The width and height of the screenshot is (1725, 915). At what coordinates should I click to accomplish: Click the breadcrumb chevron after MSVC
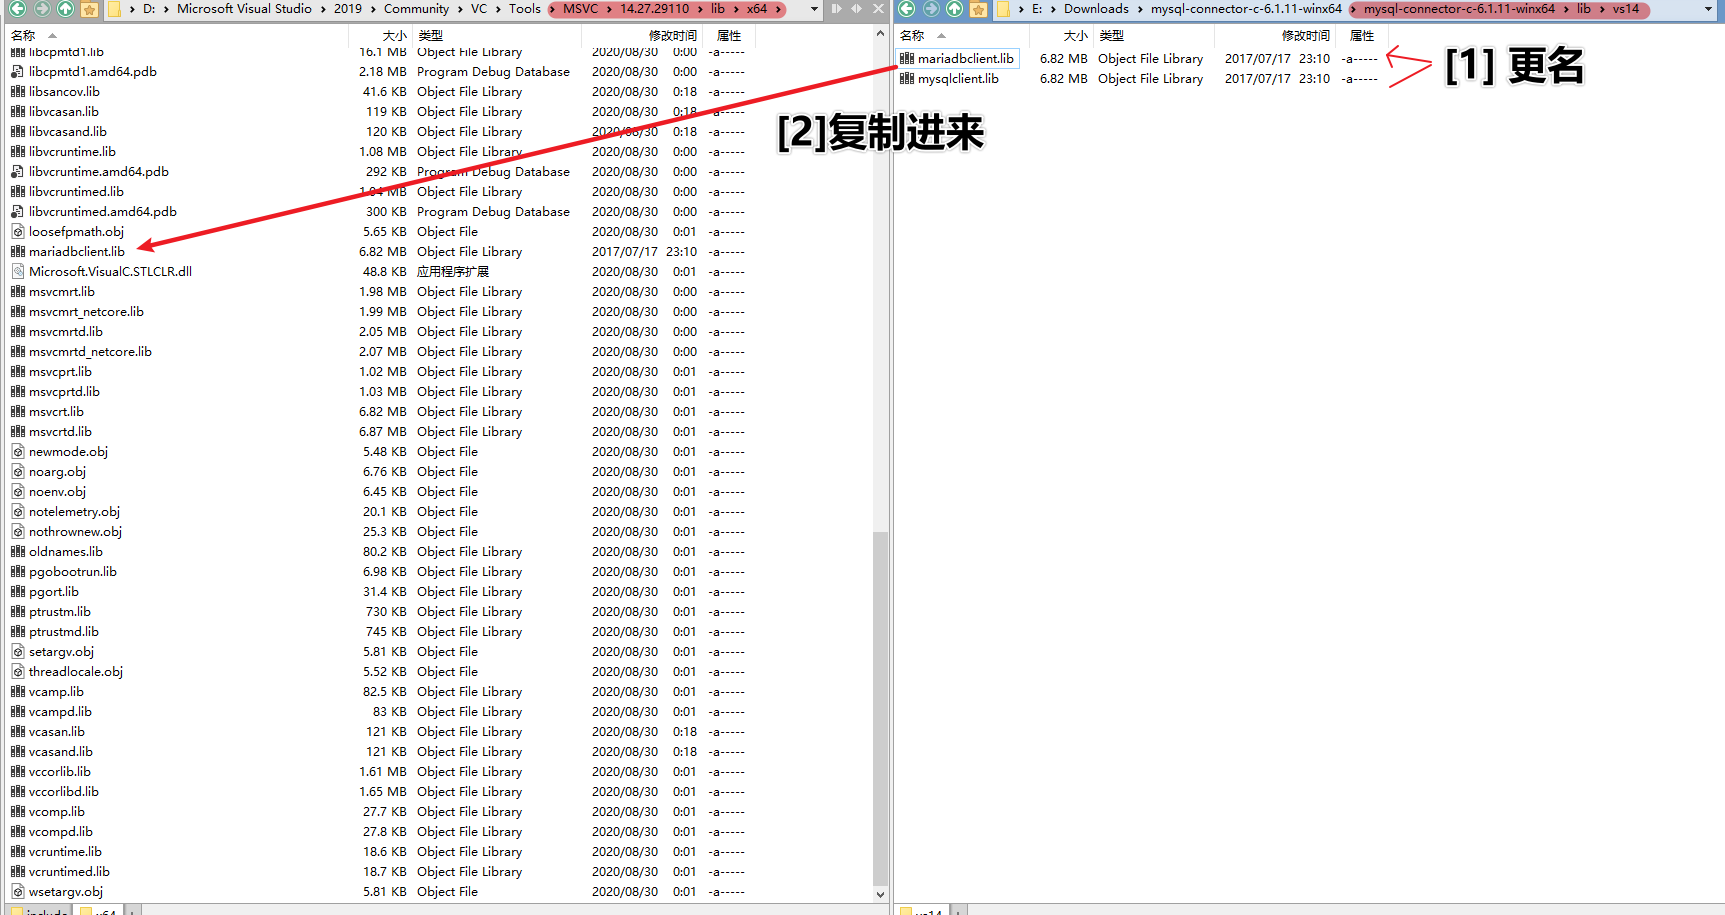click(609, 8)
